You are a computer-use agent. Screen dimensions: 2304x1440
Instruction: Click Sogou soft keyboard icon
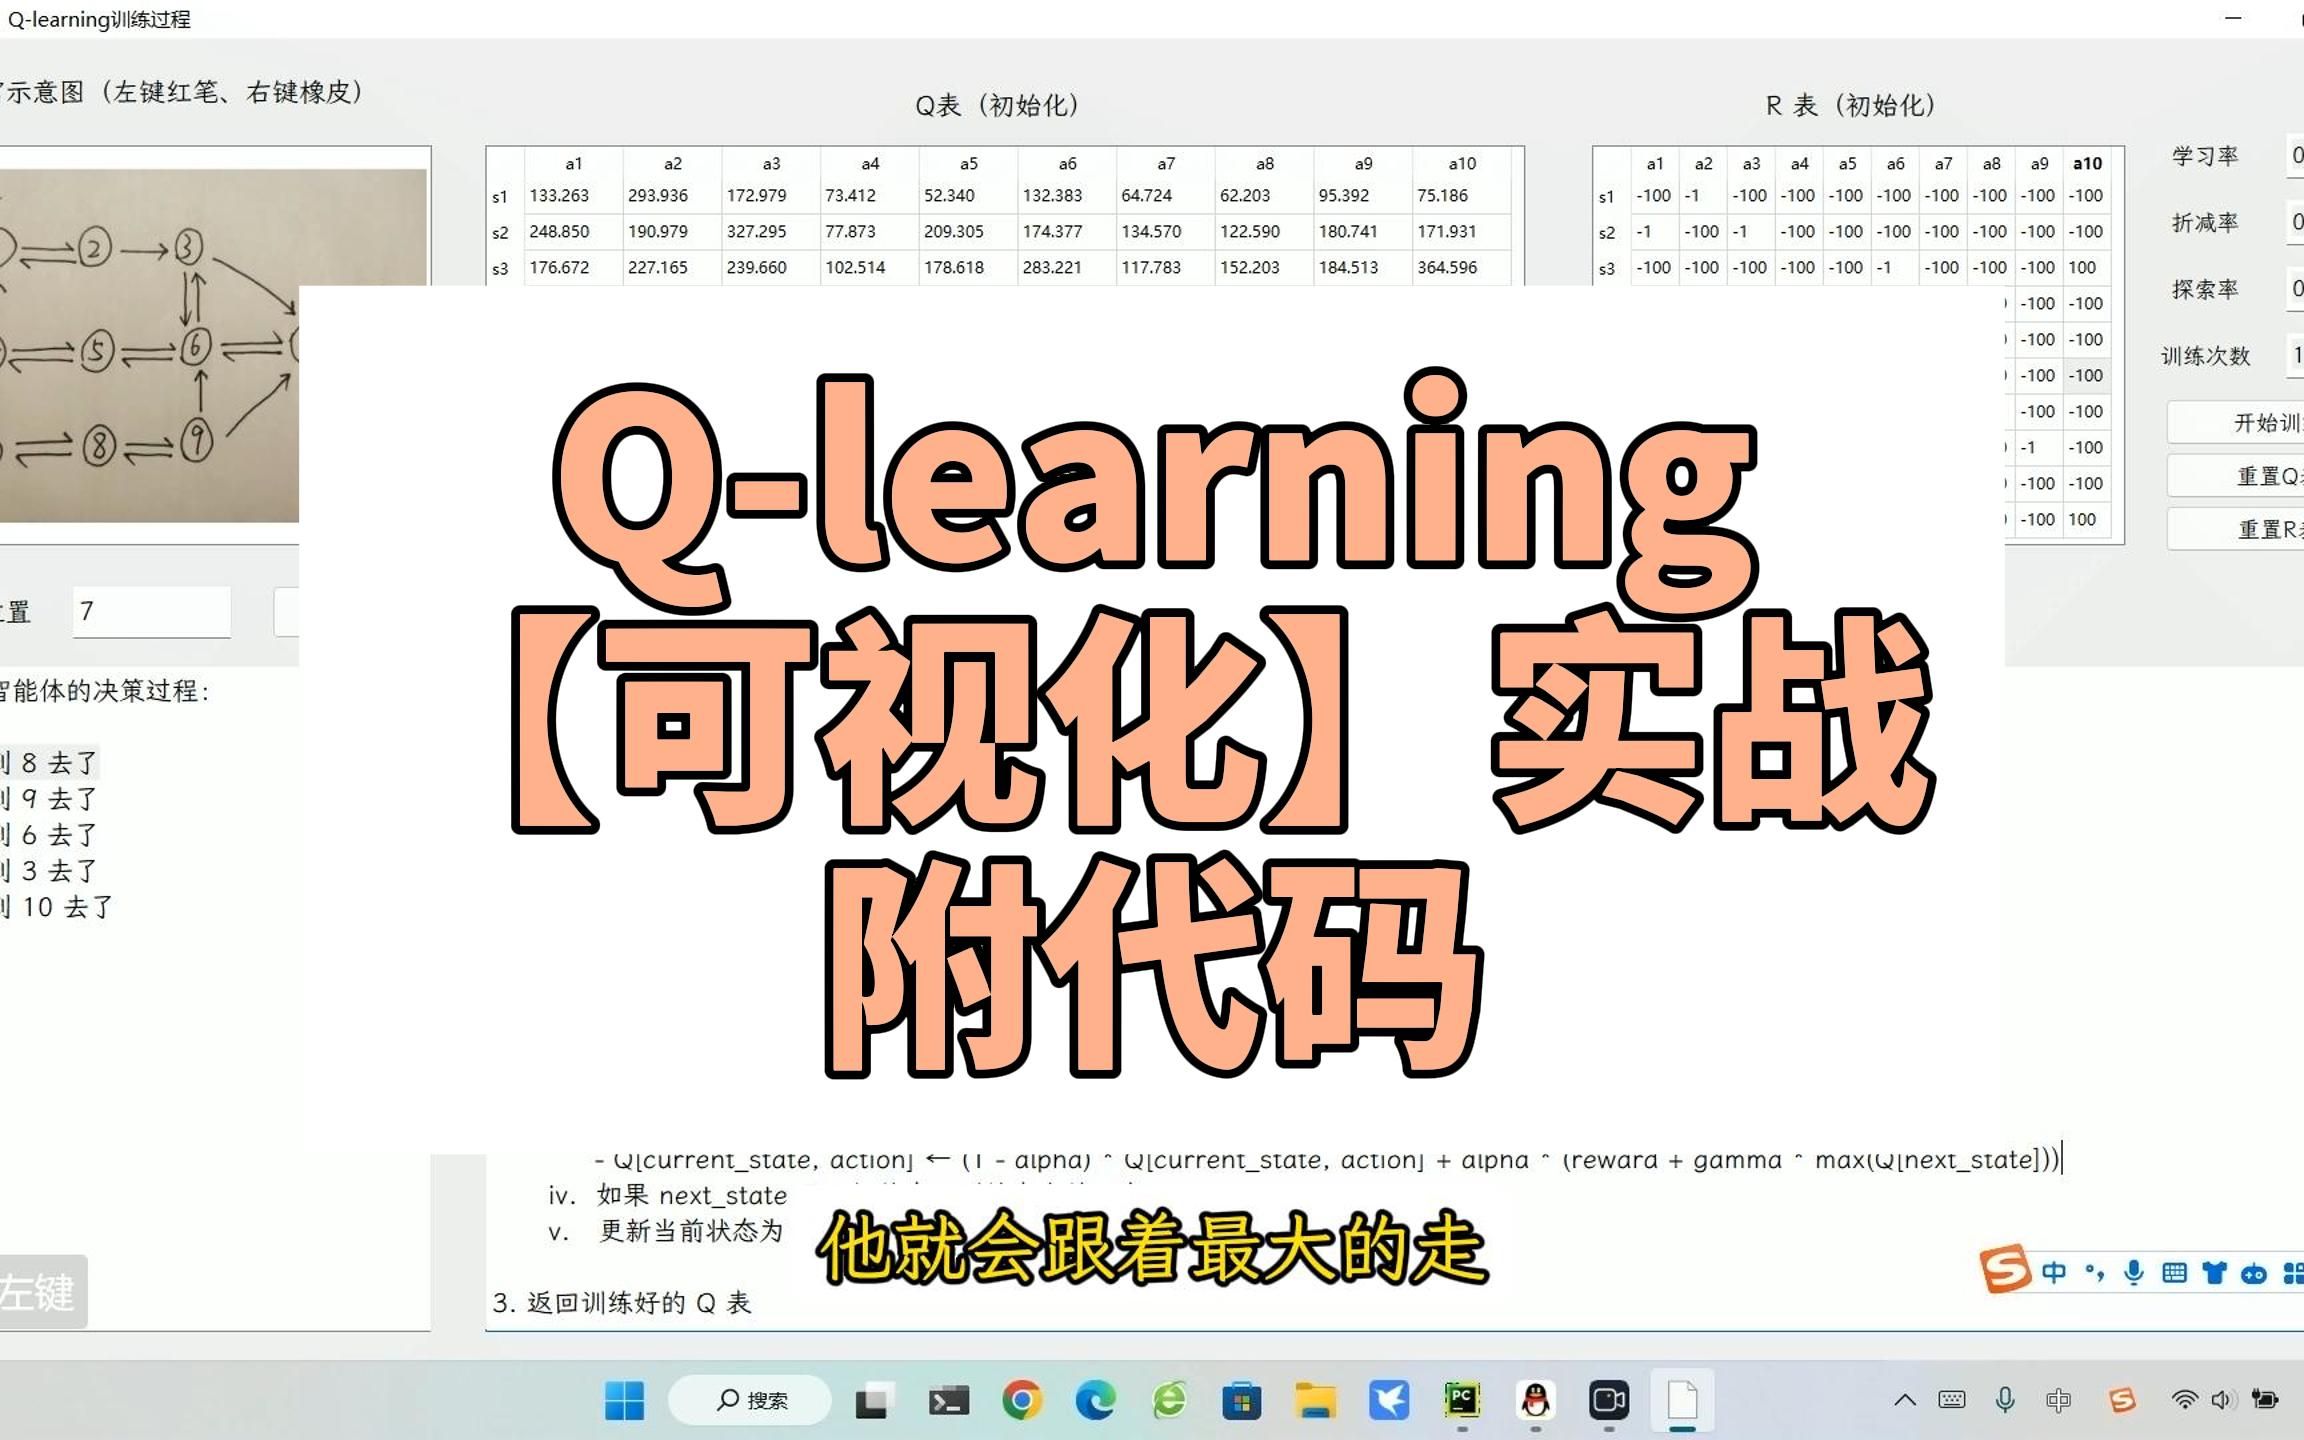click(2174, 1272)
